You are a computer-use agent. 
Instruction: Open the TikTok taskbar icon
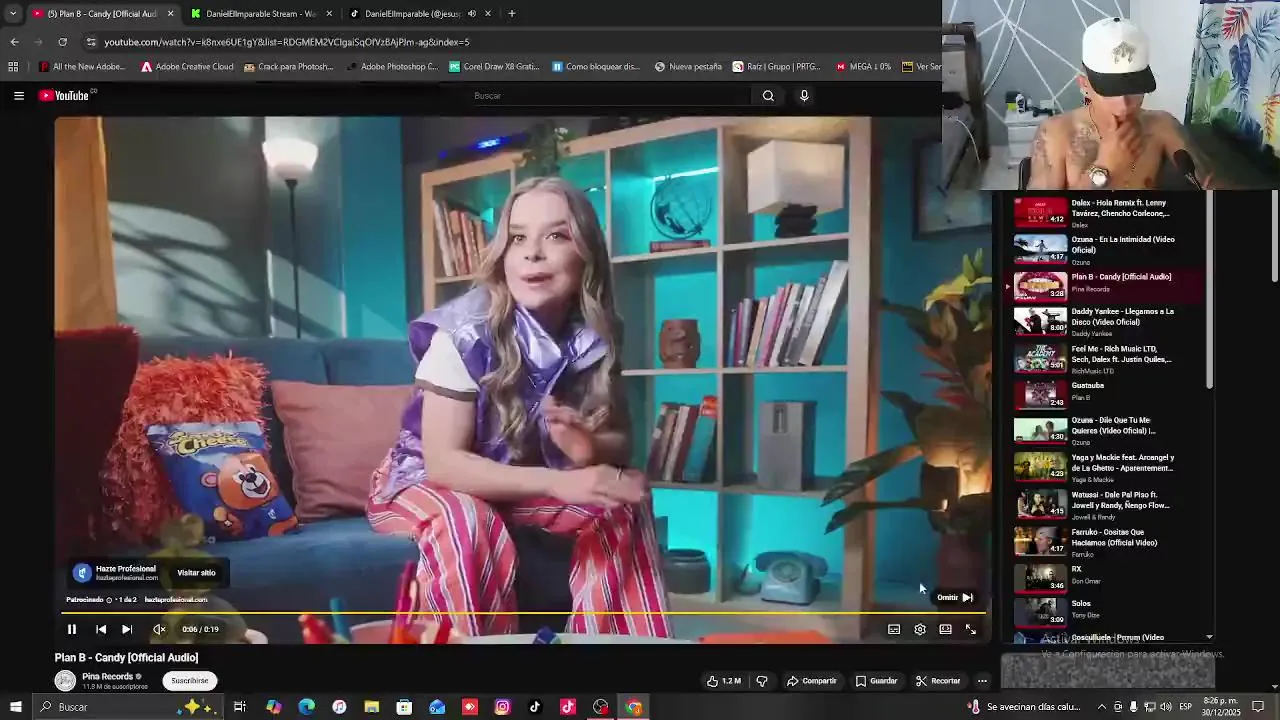coord(535,707)
